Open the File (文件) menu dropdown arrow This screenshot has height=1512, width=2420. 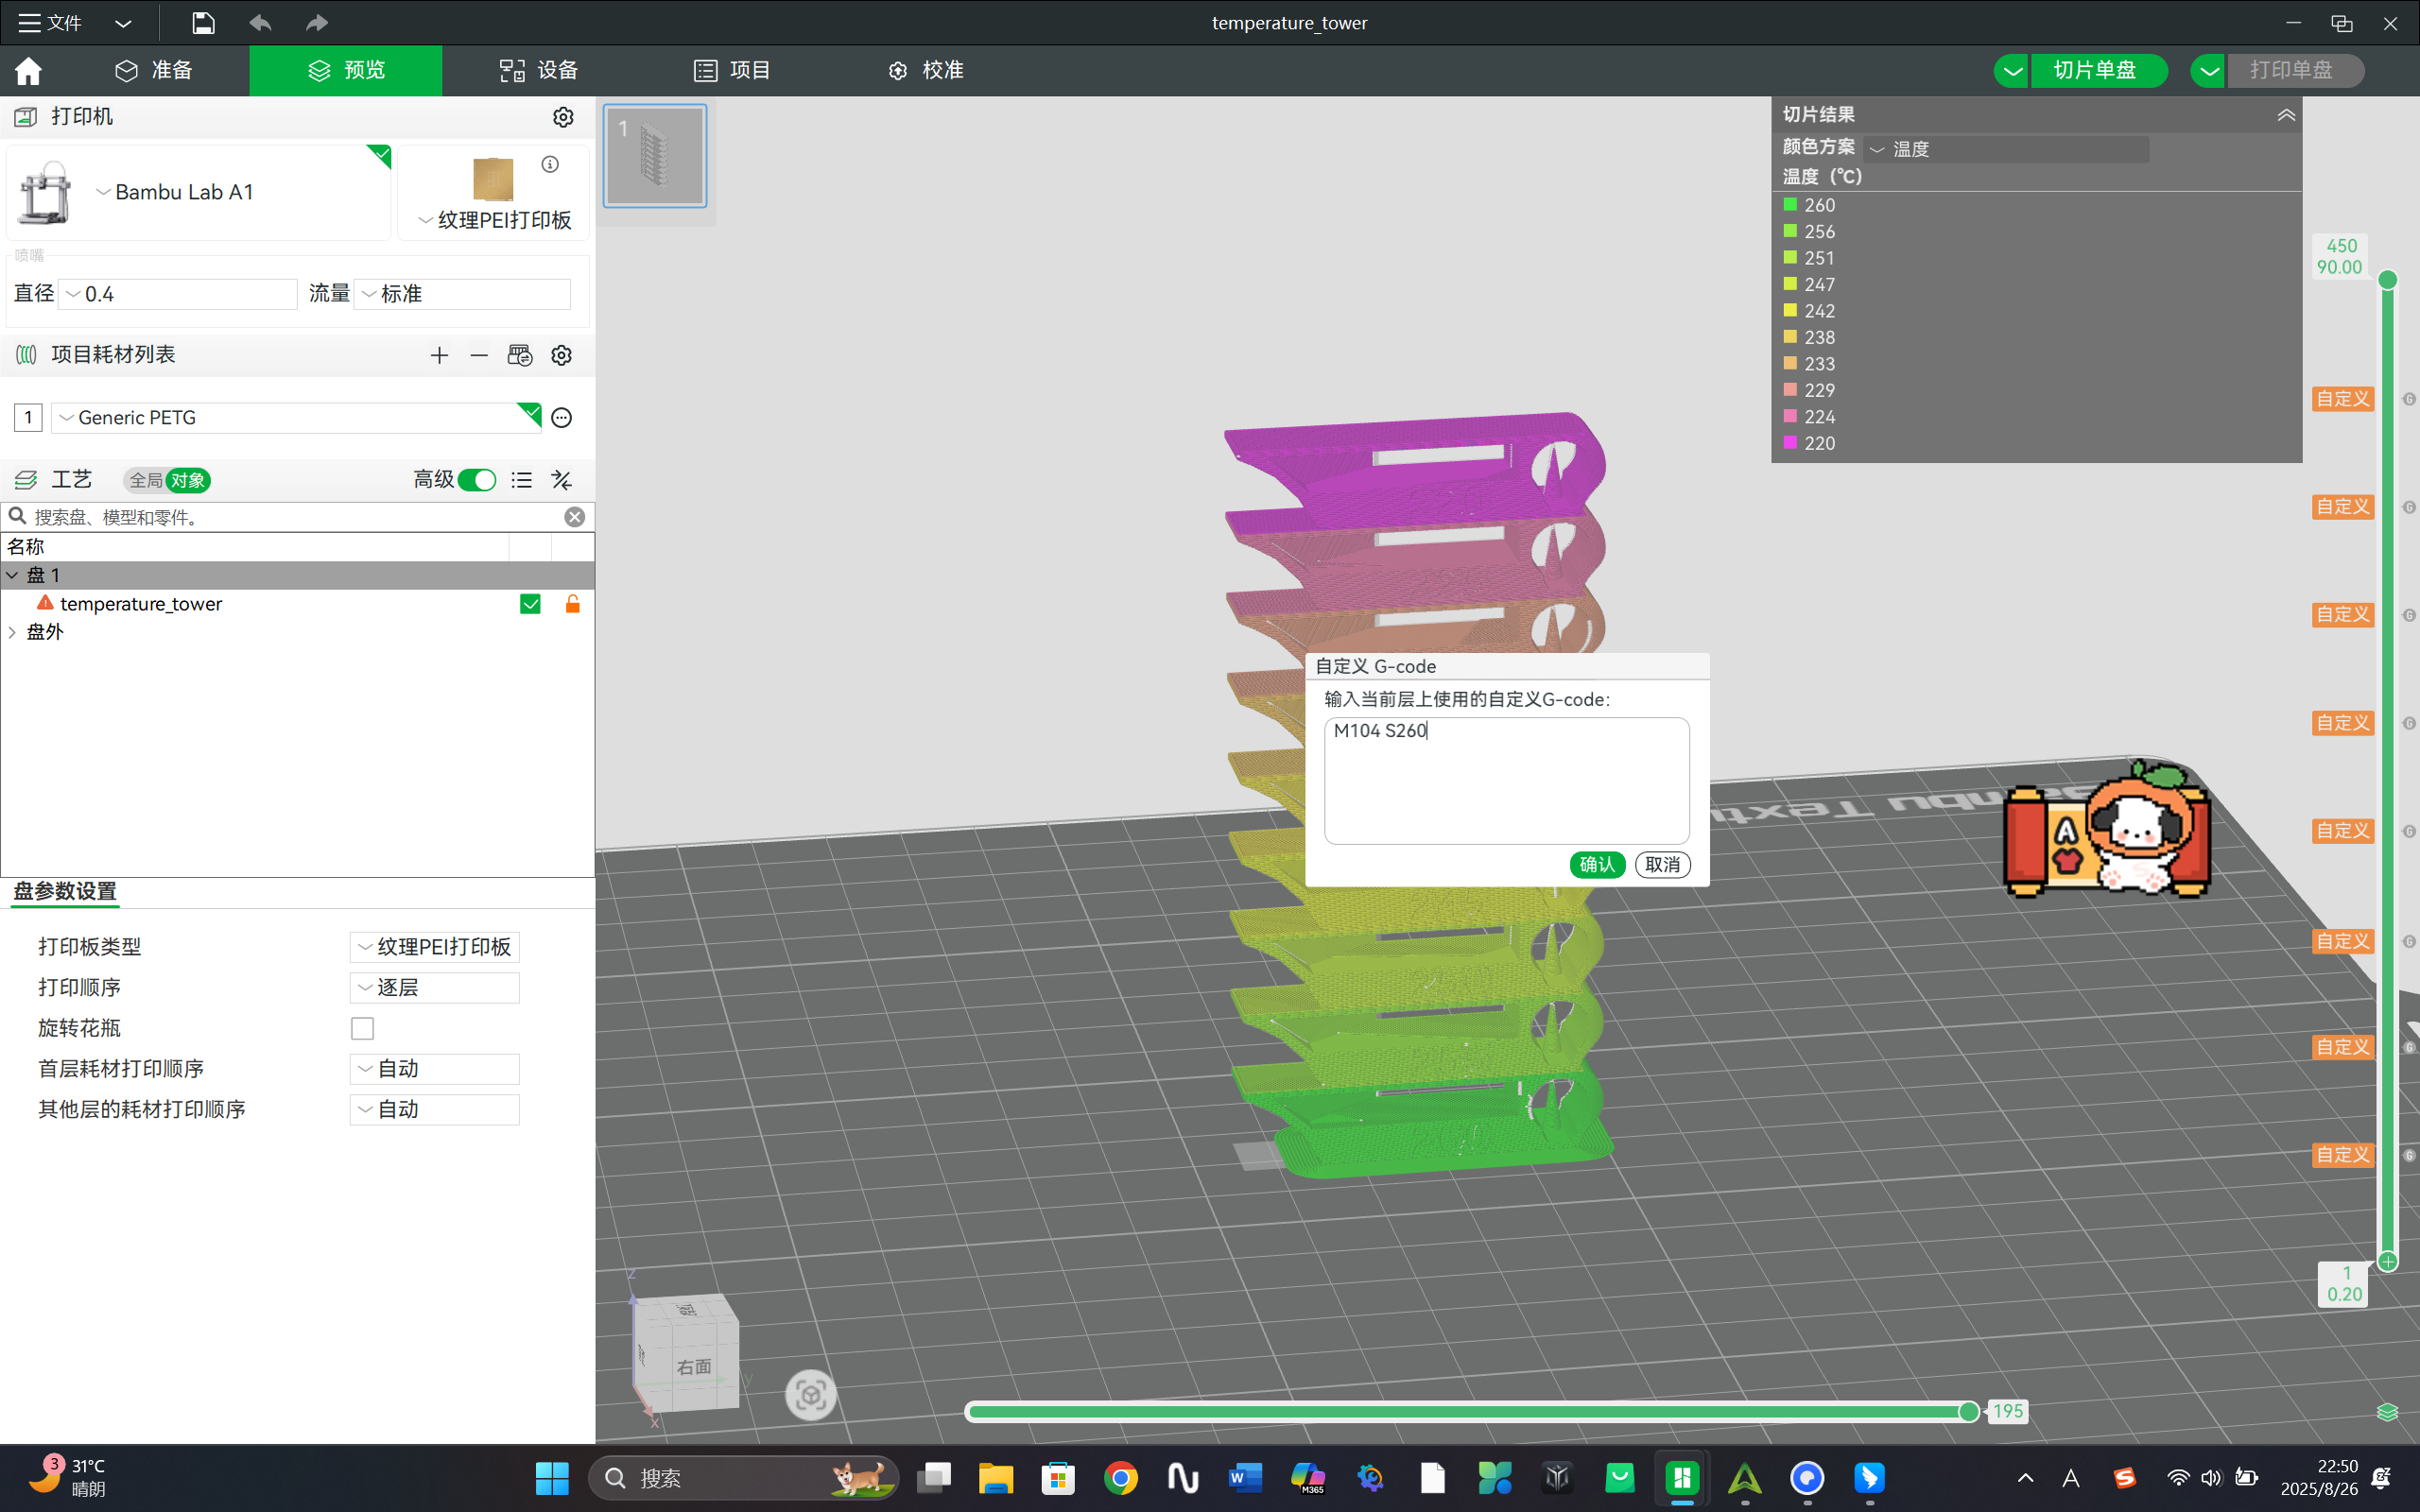click(123, 23)
